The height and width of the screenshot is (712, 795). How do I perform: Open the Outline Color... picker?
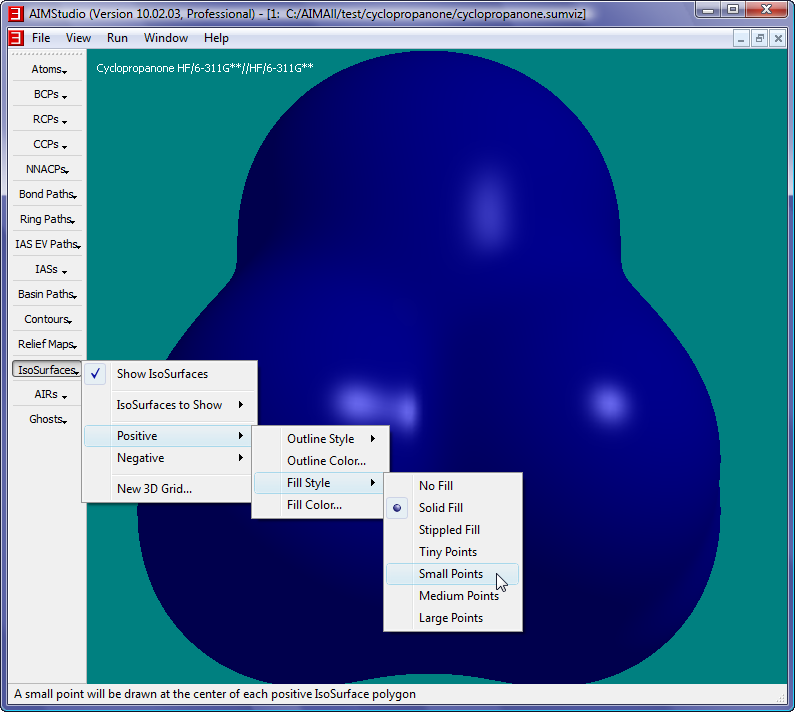(x=326, y=461)
